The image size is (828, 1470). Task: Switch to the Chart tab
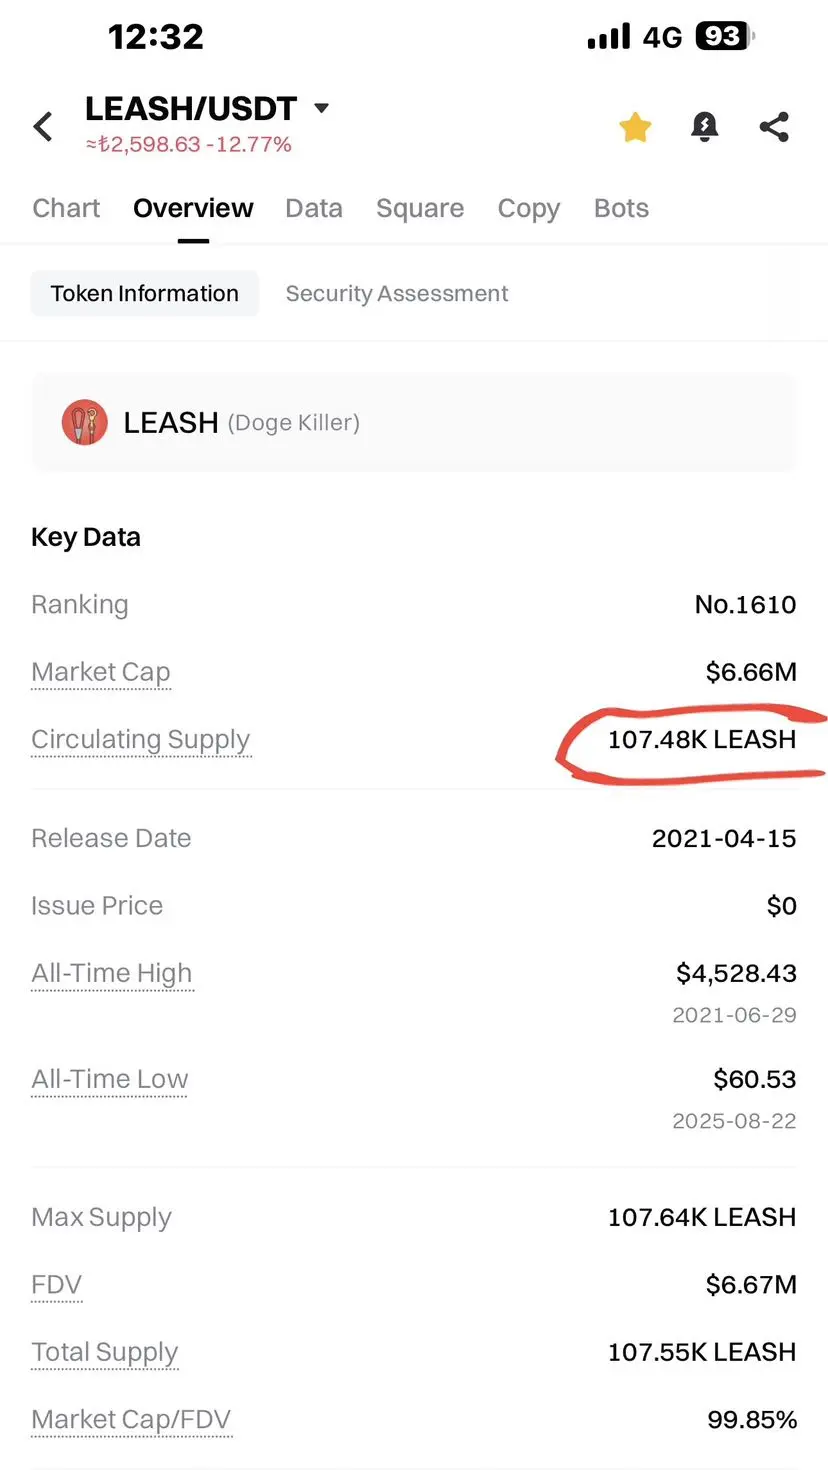click(66, 208)
